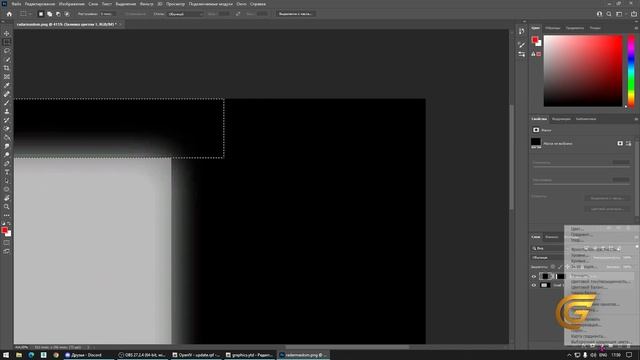
Task: Open the 'Окно' menu
Action: tap(241, 4)
